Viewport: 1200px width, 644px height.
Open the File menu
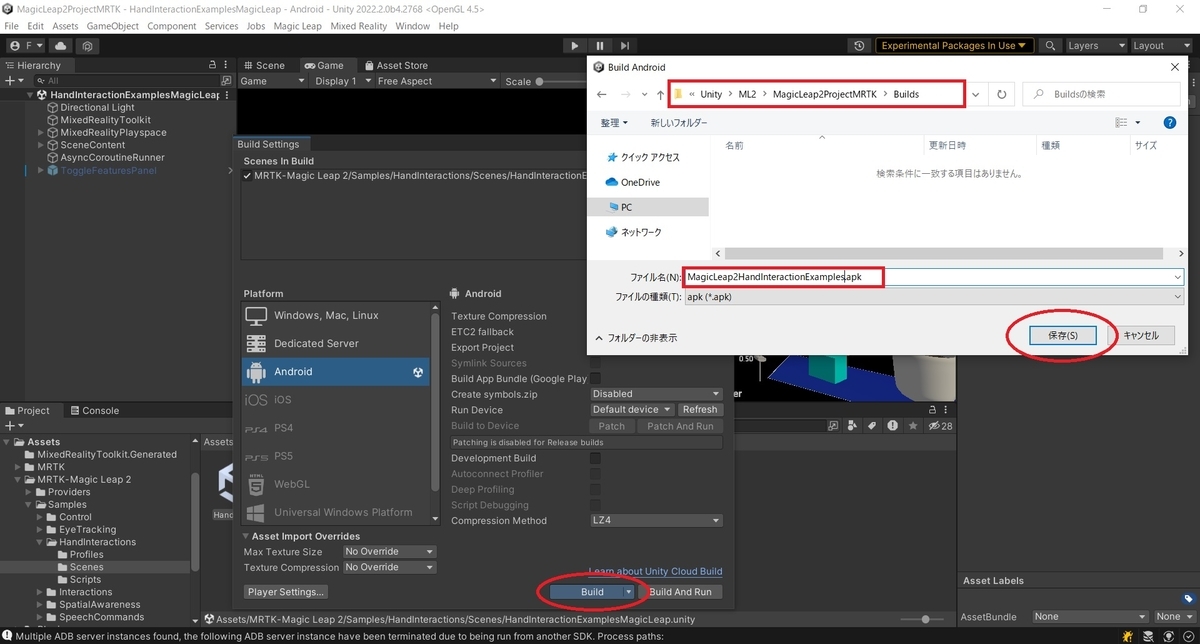point(11,25)
